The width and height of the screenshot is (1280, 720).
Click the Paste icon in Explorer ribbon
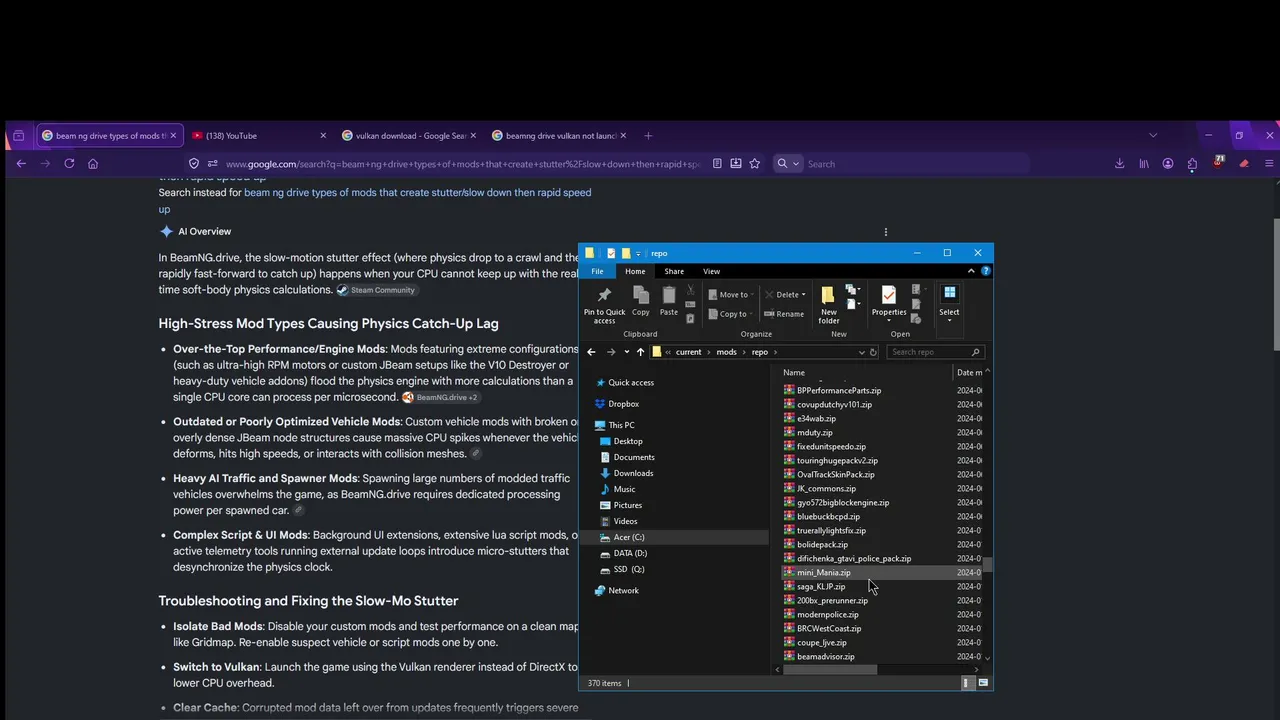pyautogui.click(x=669, y=301)
